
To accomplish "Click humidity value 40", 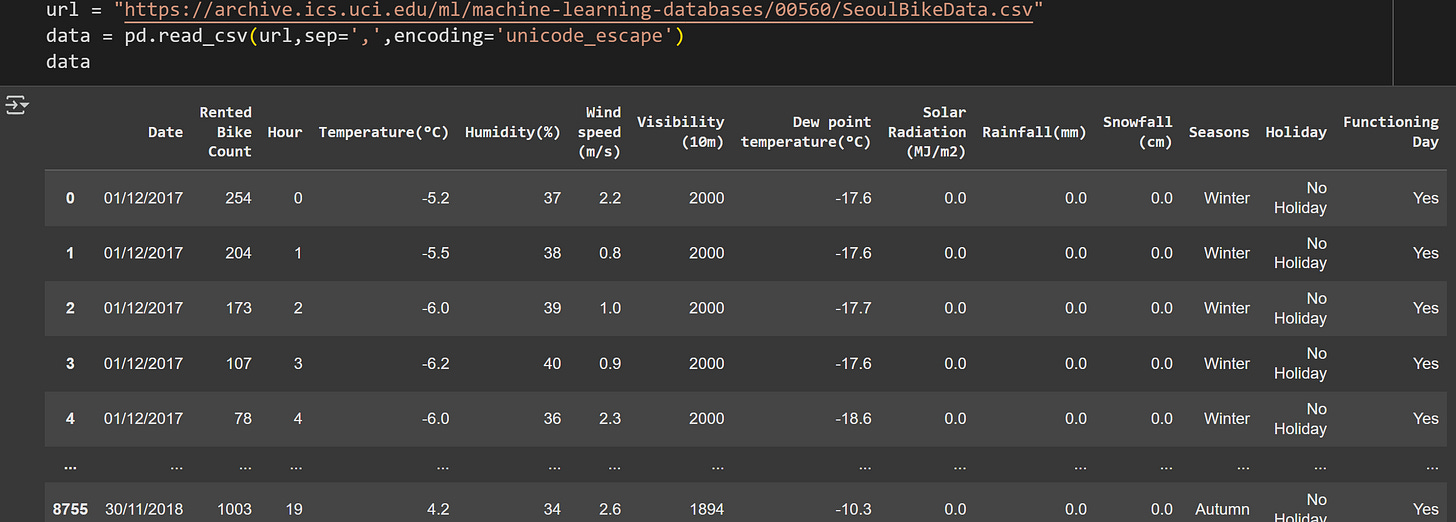I will [552, 363].
